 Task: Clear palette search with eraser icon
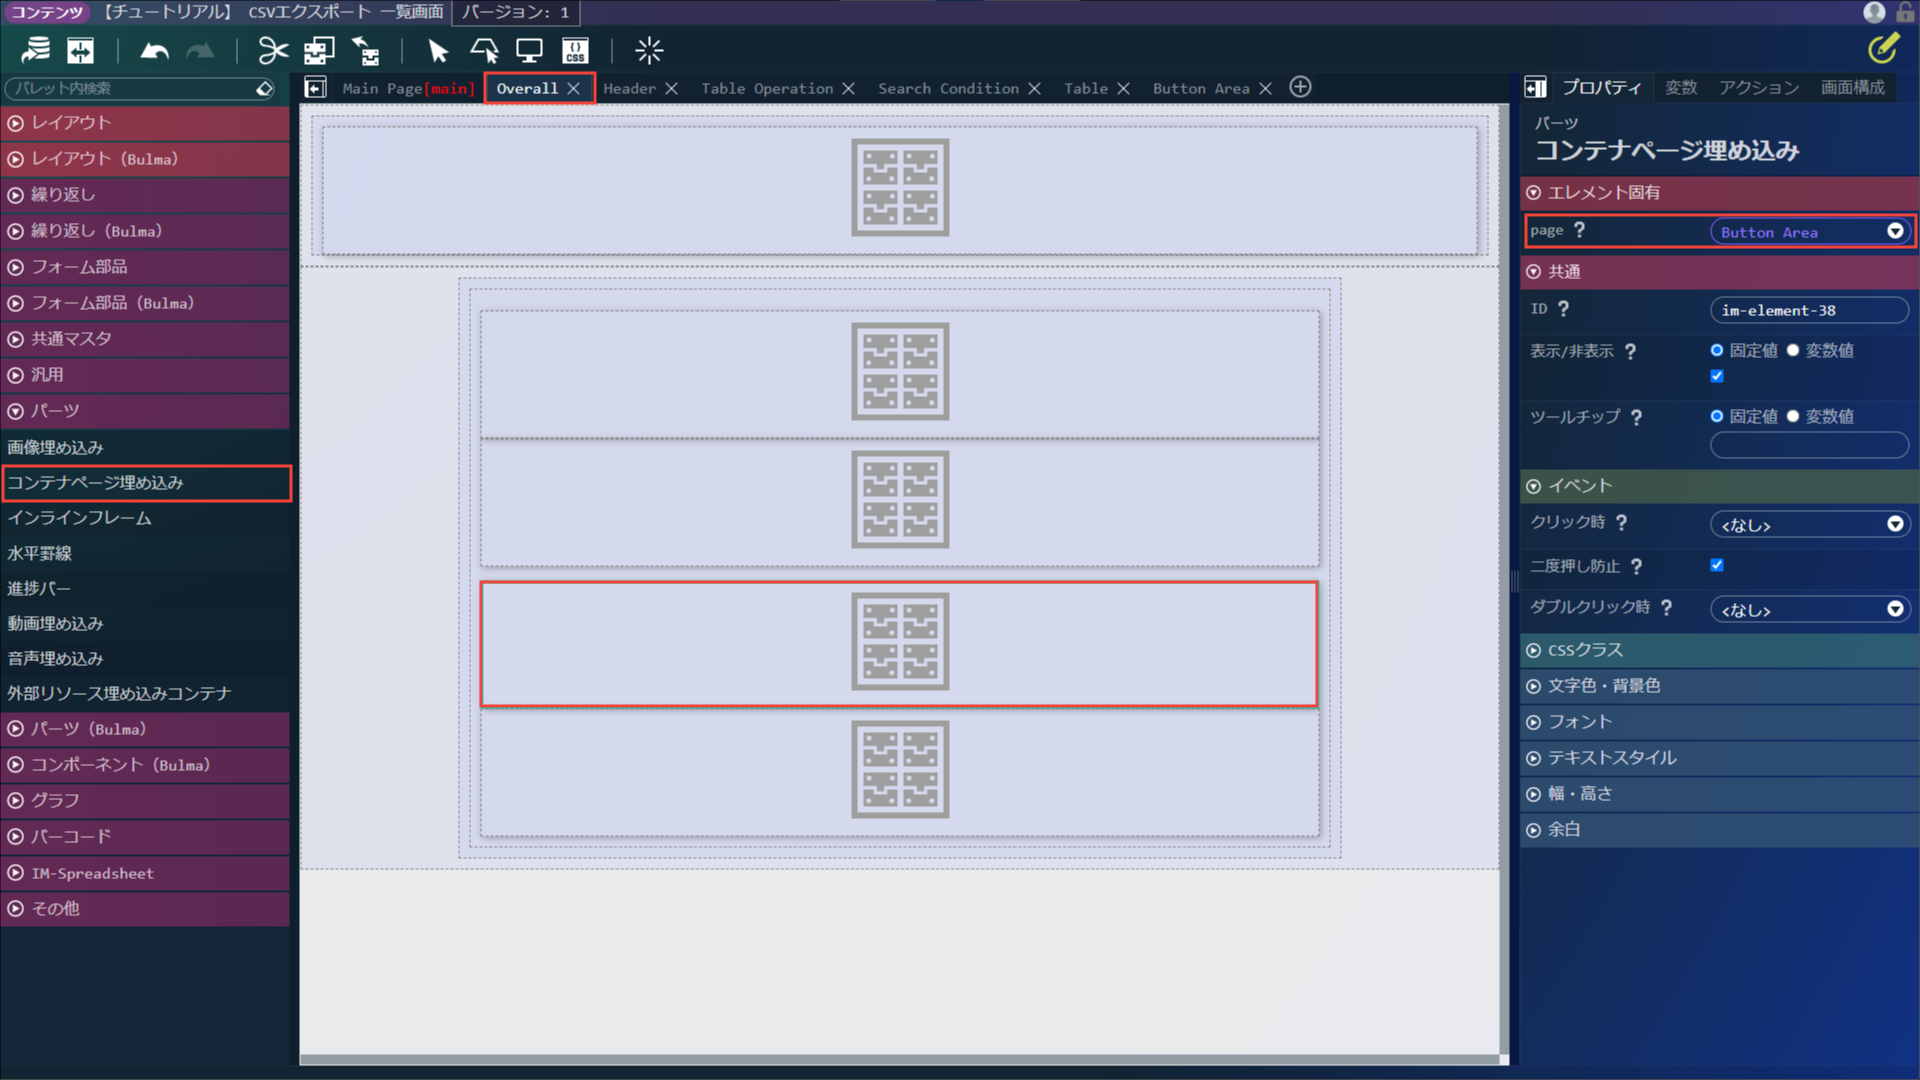(264, 88)
